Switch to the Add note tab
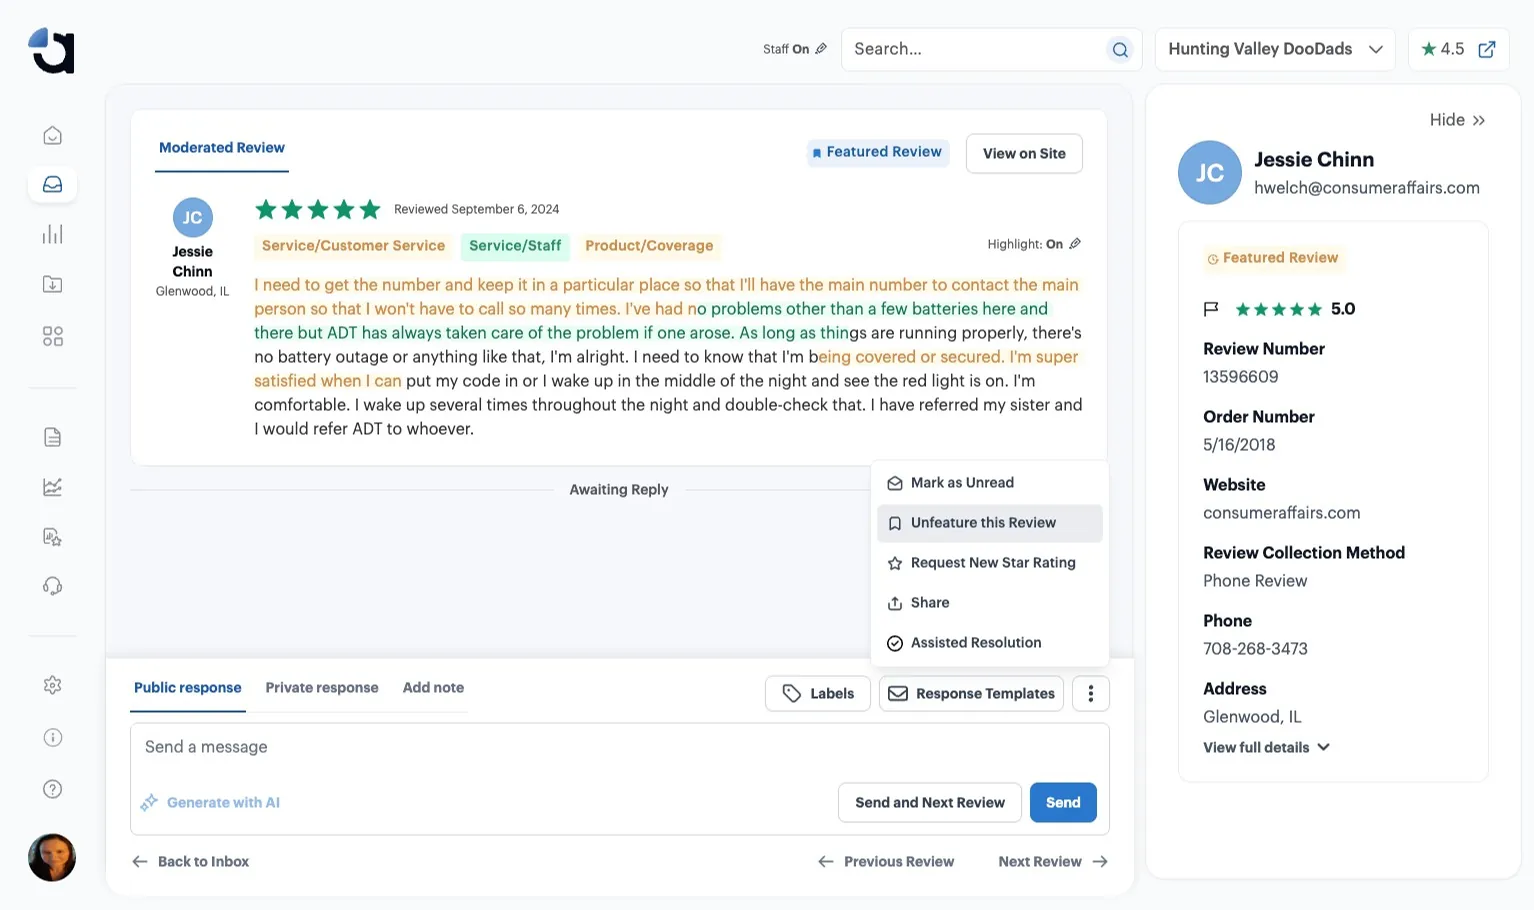The width and height of the screenshot is (1534, 910). (x=433, y=688)
